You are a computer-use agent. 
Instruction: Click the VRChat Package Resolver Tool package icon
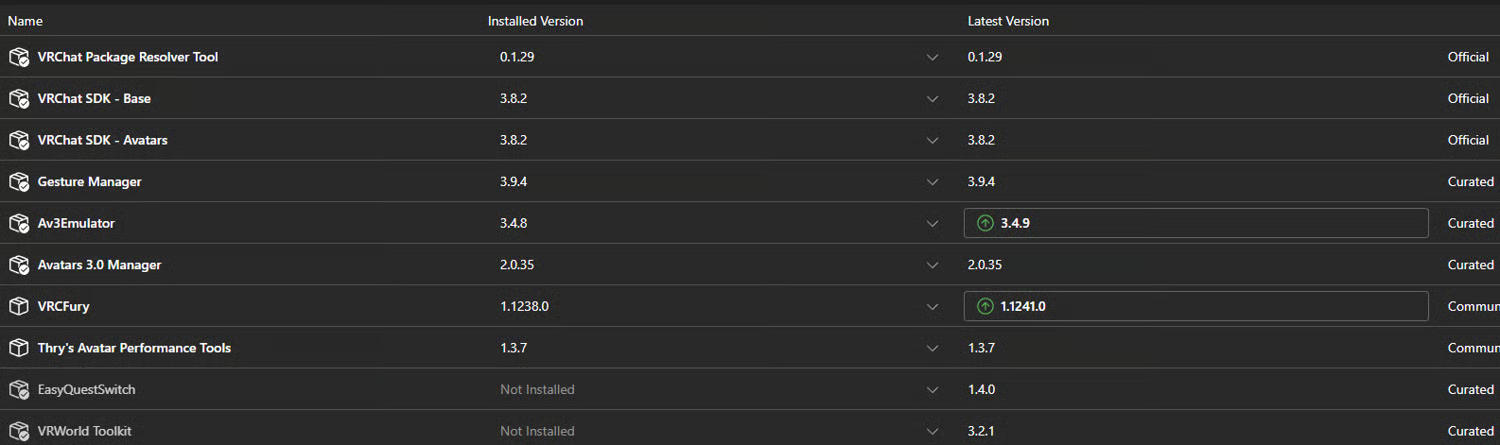(x=18, y=57)
